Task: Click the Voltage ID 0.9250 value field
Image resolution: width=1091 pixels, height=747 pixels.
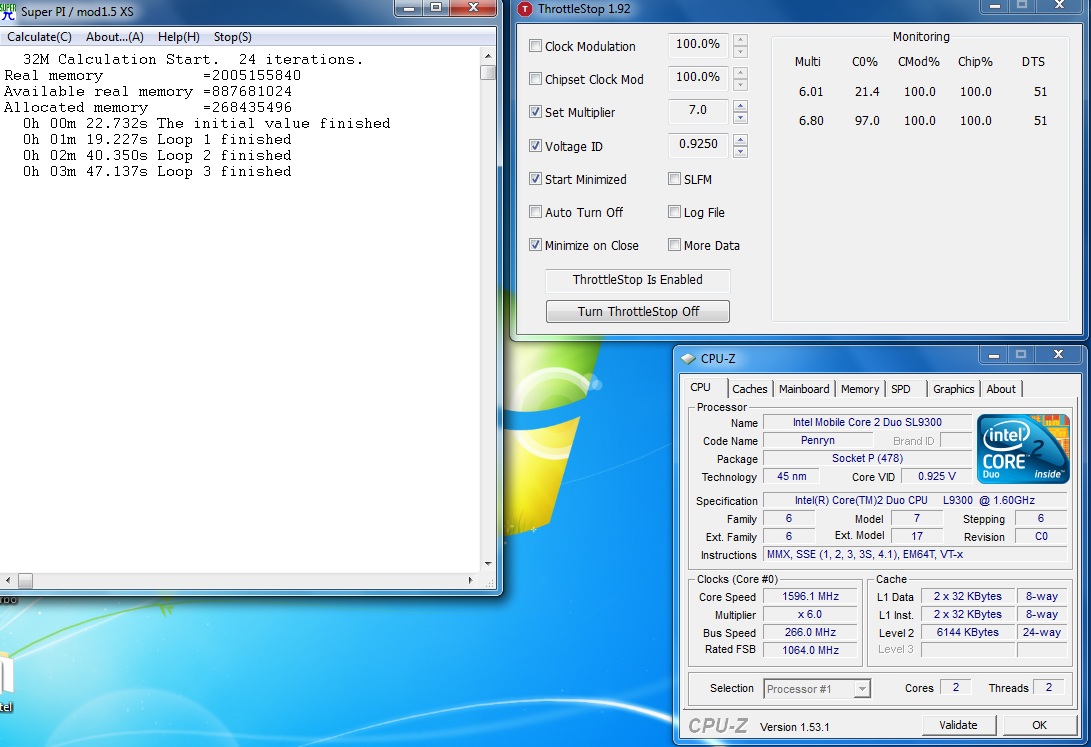Action: pyautogui.click(x=698, y=144)
